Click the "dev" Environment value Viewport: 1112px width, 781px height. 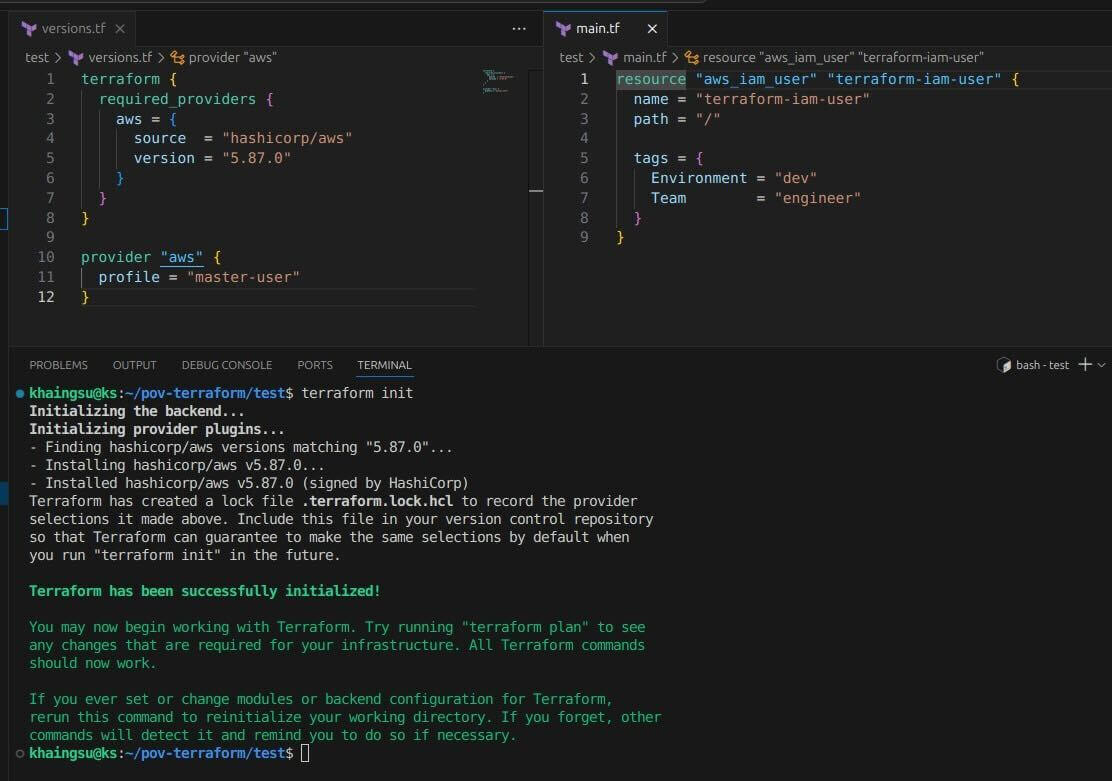pos(796,177)
